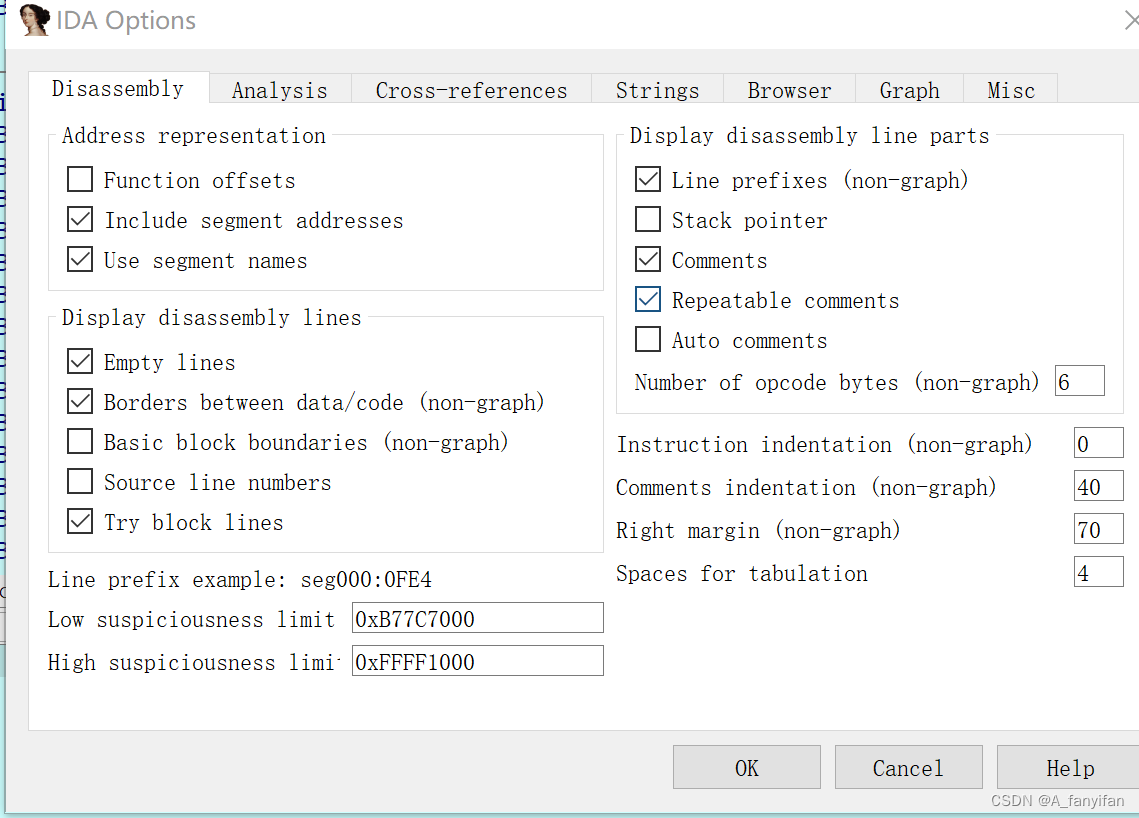Focus the High suspiciousness limit field
1139x818 pixels.
pyautogui.click(x=478, y=661)
